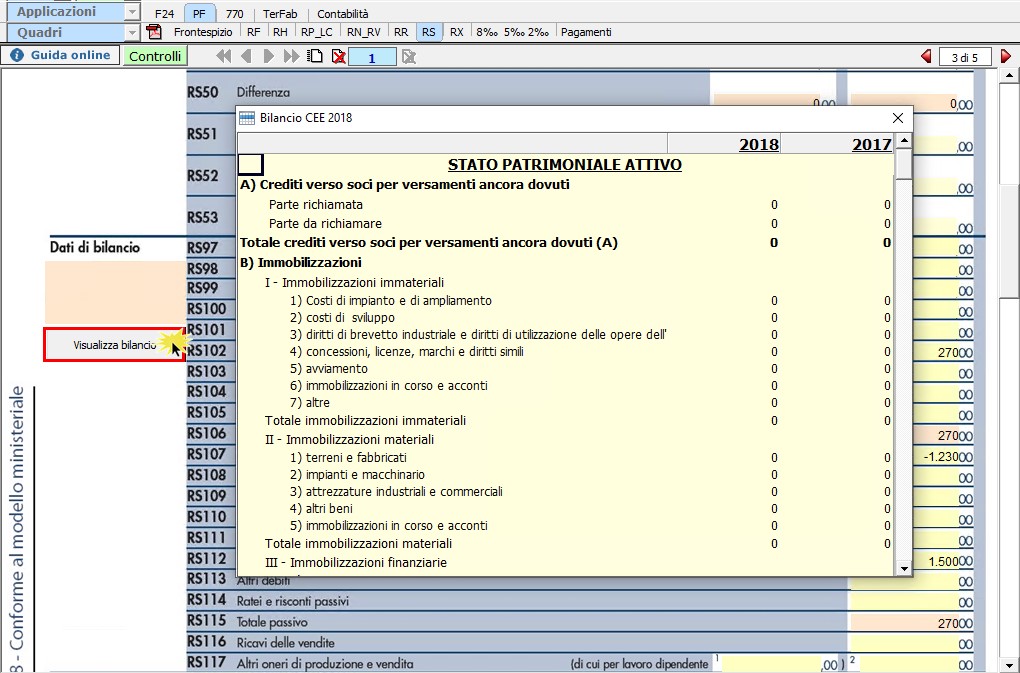The width and height of the screenshot is (1020, 673).
Task: Open the RR section tab
Action: coord(401,32)
